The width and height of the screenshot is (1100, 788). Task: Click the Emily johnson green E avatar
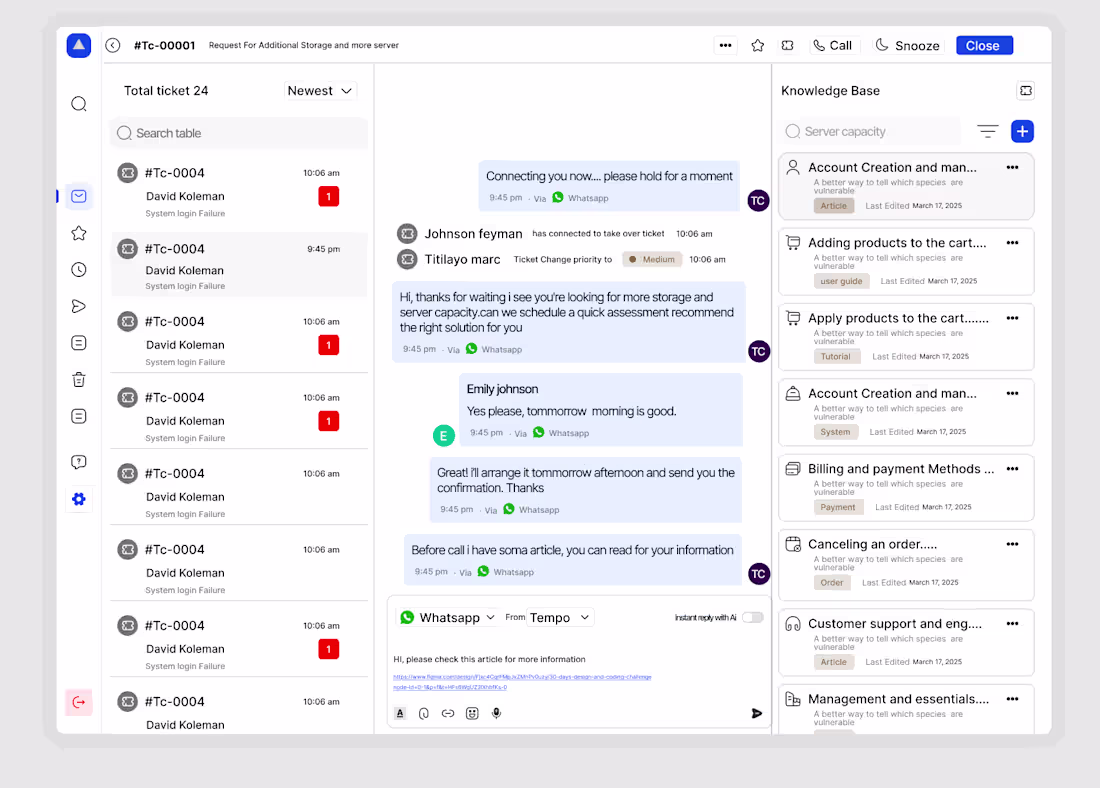tap(443, 436)
